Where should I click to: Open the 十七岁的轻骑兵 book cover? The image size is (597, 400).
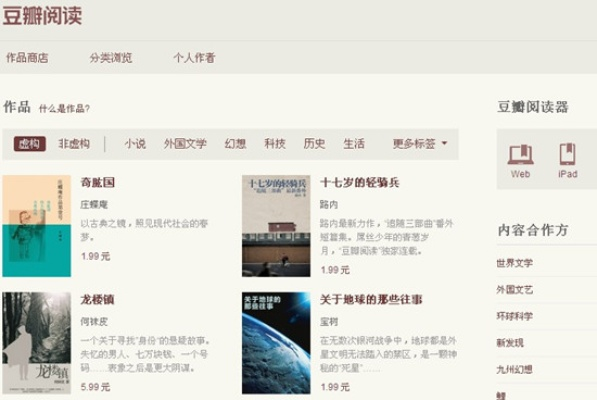click(276, 226)
